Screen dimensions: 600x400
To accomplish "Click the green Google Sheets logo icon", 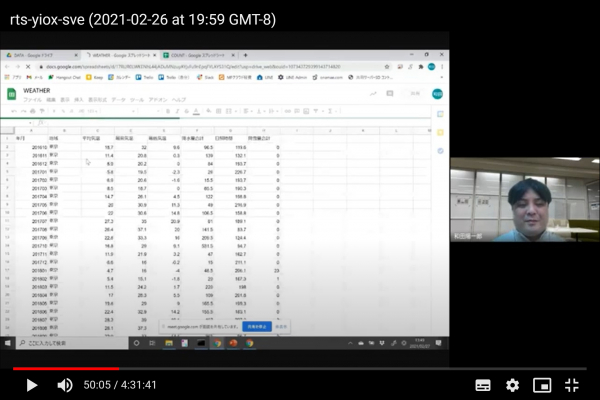I will (x=12, y=94).
